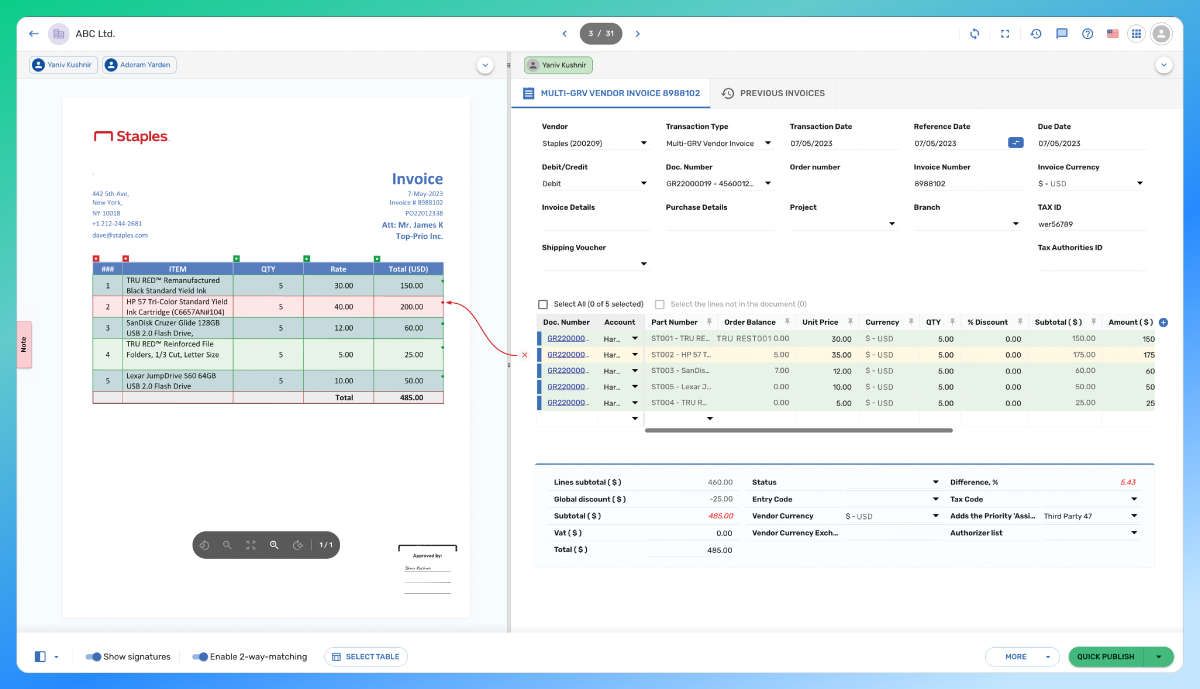Click the line items horizontal scrollbar
Screen dimensions: 1200x689
(799, 431)
